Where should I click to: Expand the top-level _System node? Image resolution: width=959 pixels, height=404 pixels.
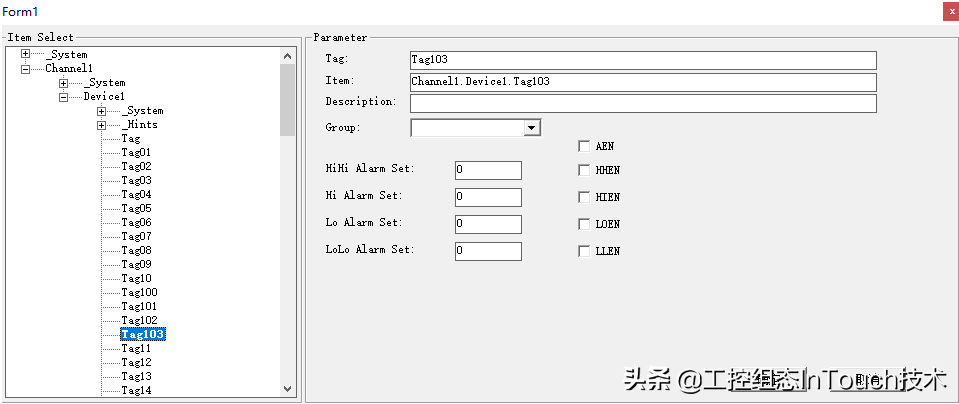[x=25, y=54]
